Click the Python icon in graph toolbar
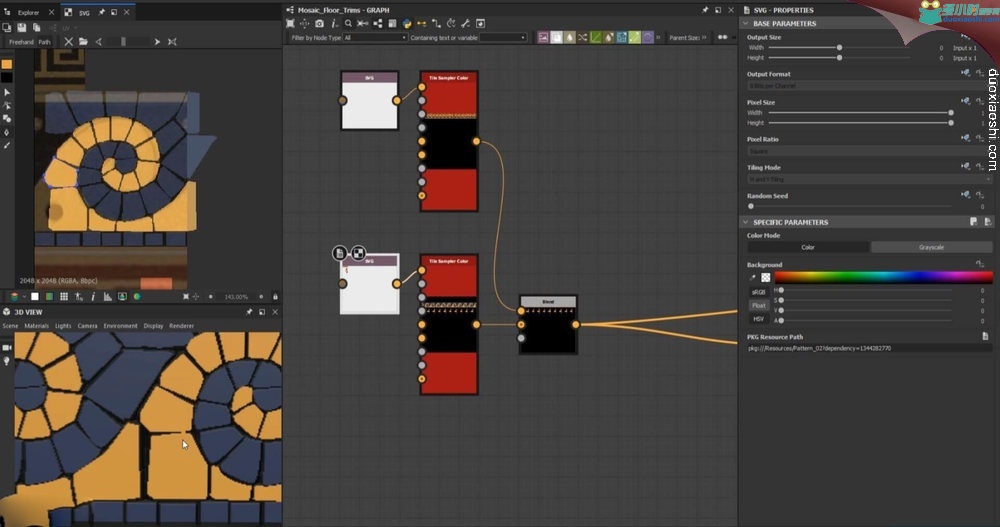Image resolution: width=1000 pixels, height=527 pixels. pos(407,24)
